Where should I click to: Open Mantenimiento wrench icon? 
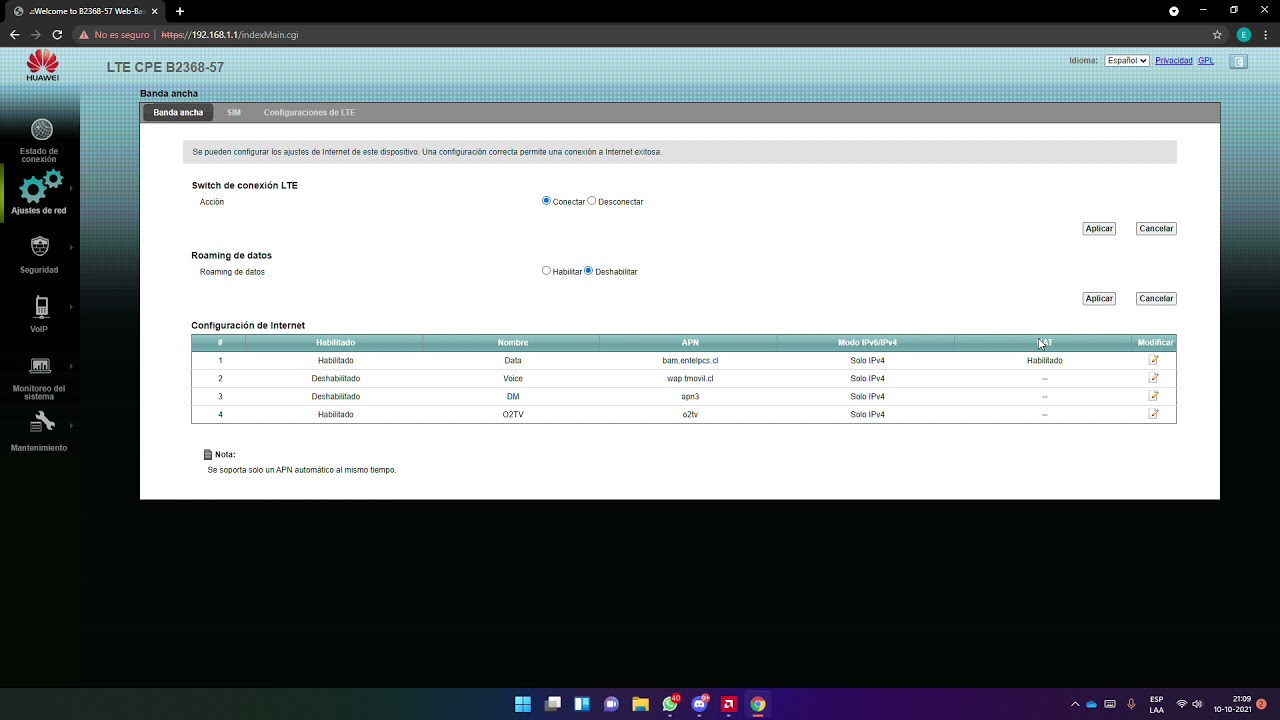(x=42, y=422)
